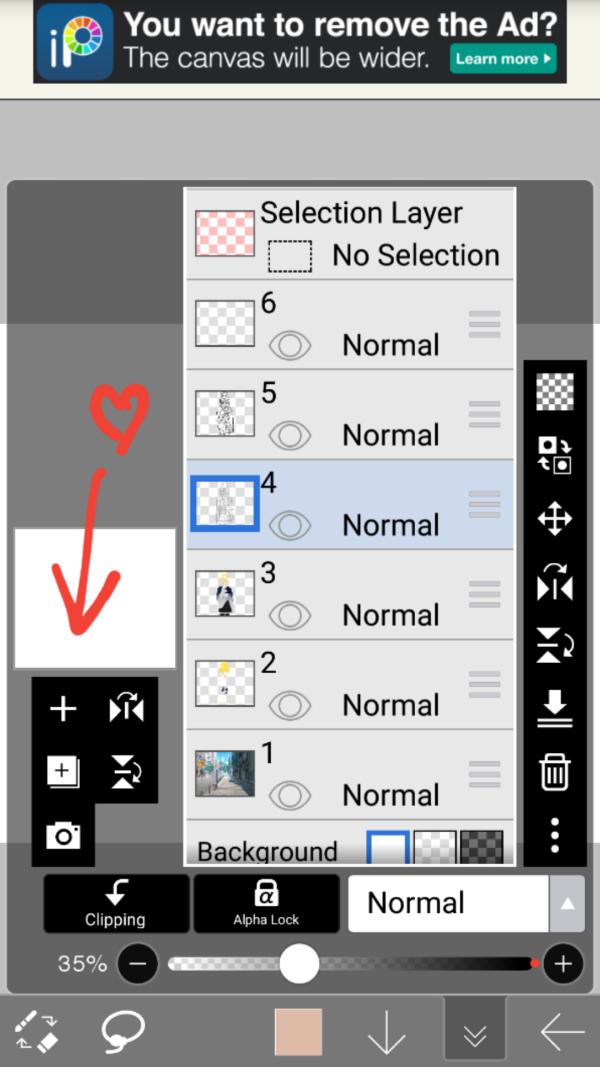Image resolution: width=600 pixels, height=1067 pixels.
Task: Open the current color swatch
Action: coord(298,1031)
